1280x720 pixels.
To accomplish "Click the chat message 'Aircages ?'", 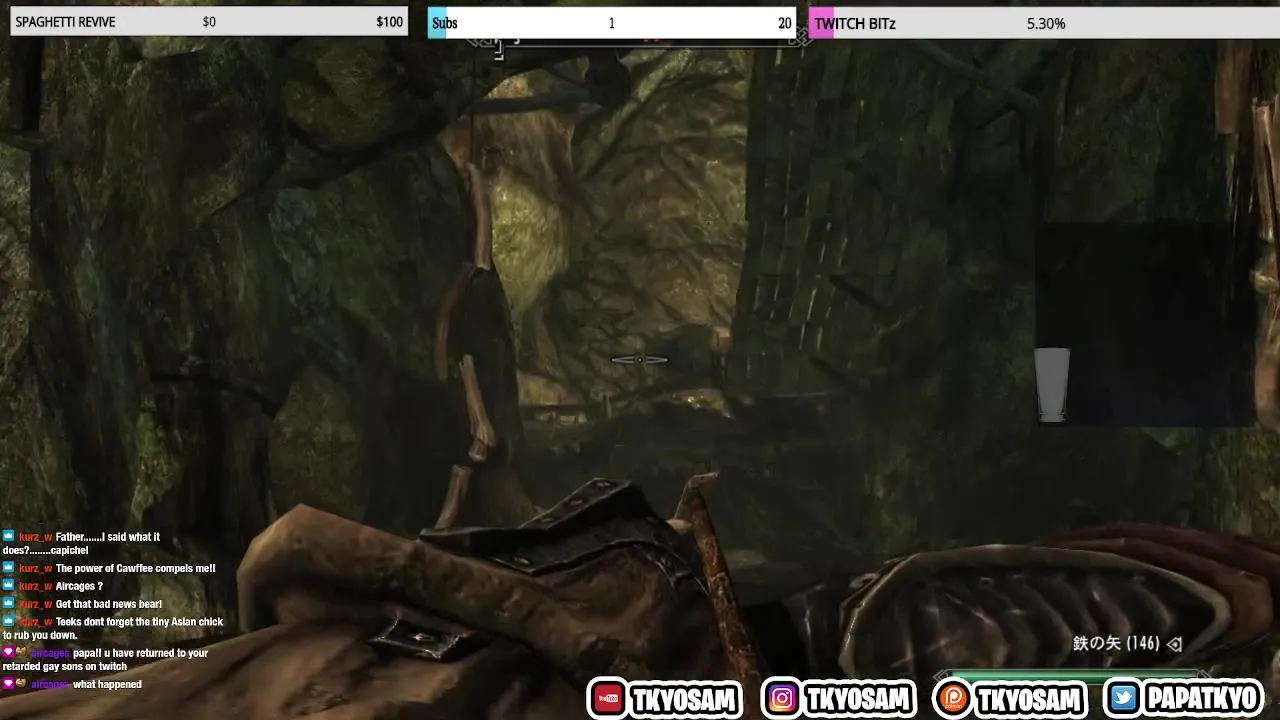I will (79, 586).
